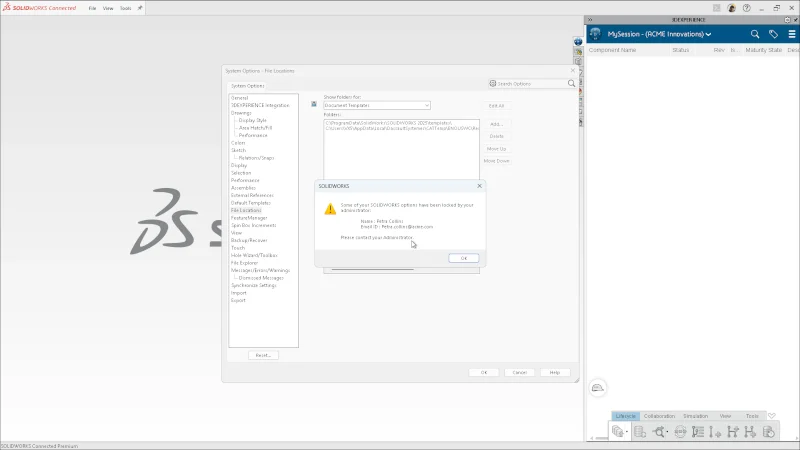Click OK in the SOLIDWORKS warning dialog
Viewport: 800px width, 450px height.
tap(463, 258)
